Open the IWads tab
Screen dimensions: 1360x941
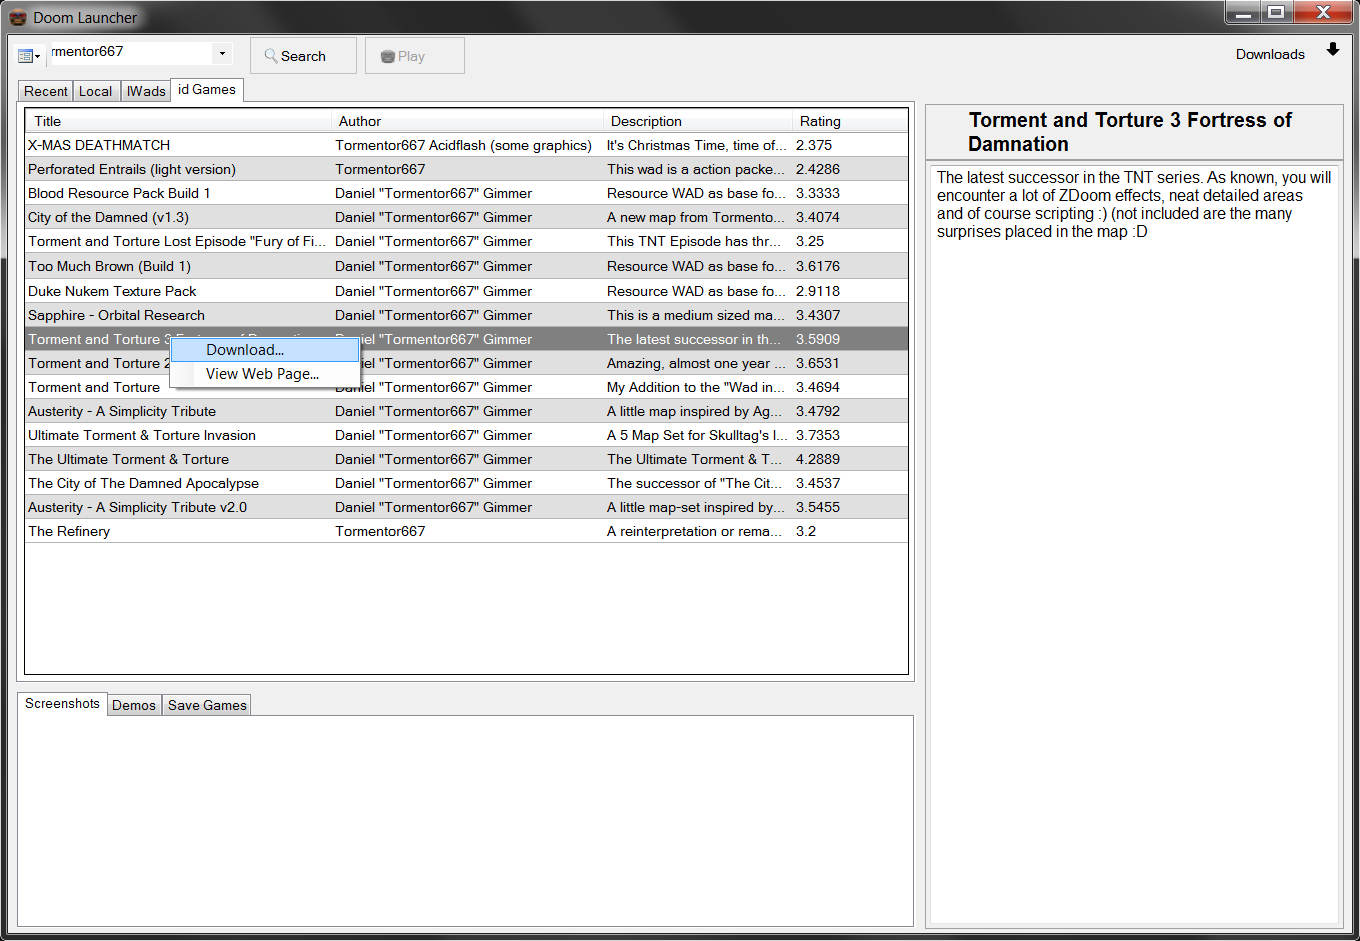[146, 91]
